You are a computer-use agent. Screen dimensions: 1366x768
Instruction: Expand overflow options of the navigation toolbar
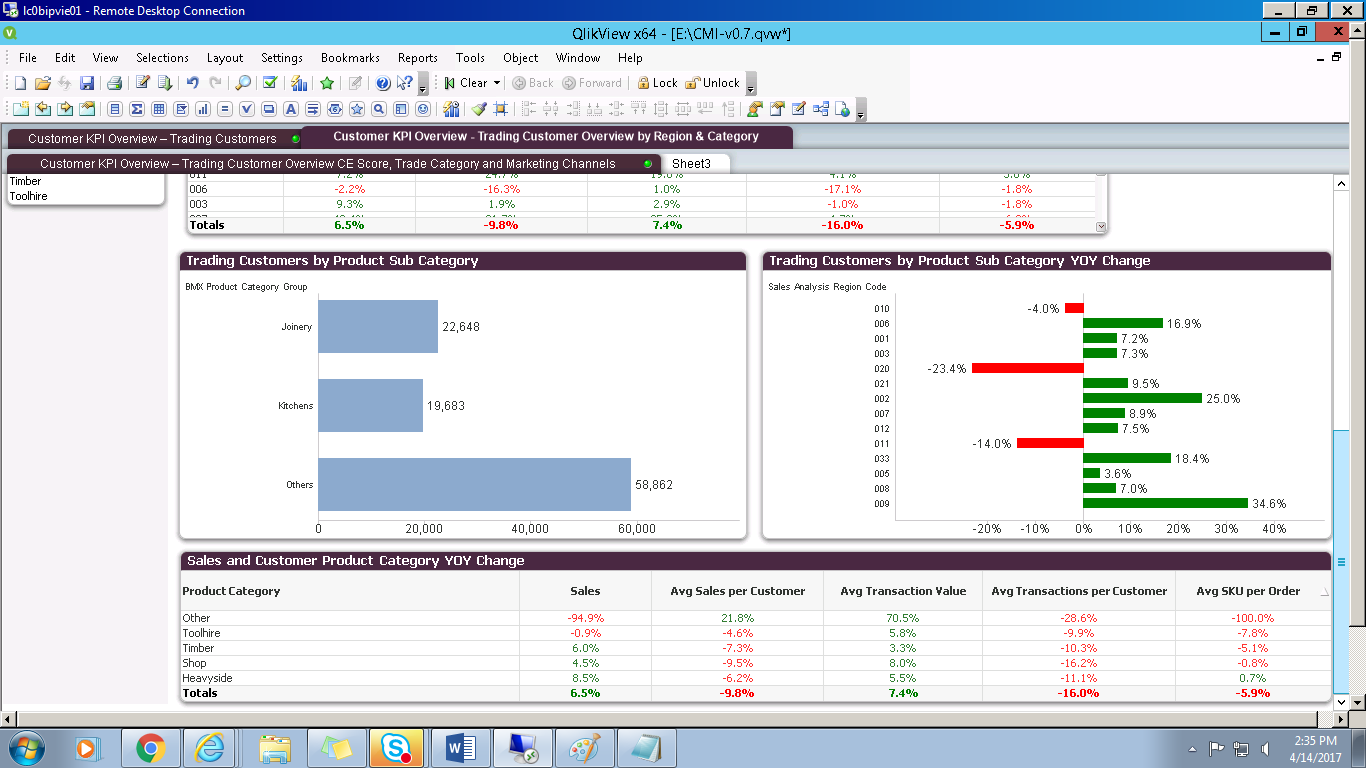point(751,84)
